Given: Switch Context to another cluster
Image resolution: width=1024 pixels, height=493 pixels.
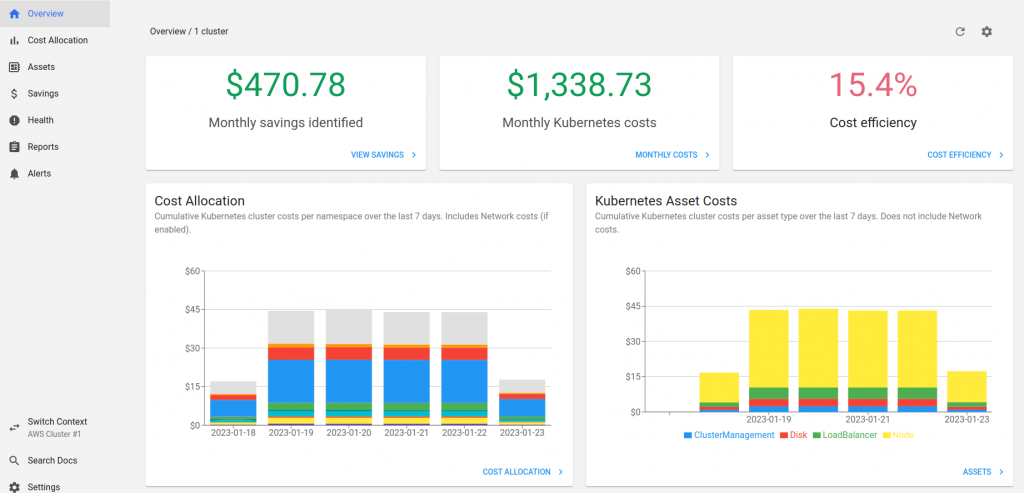Looking at the screenshot, I should pyautogui.click(x=55, y=428).
